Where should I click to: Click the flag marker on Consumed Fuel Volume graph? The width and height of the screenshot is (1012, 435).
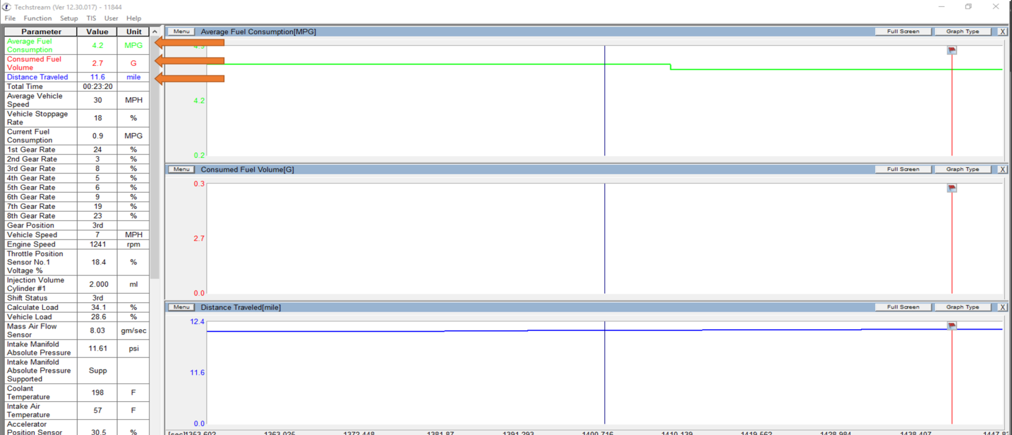952,188
